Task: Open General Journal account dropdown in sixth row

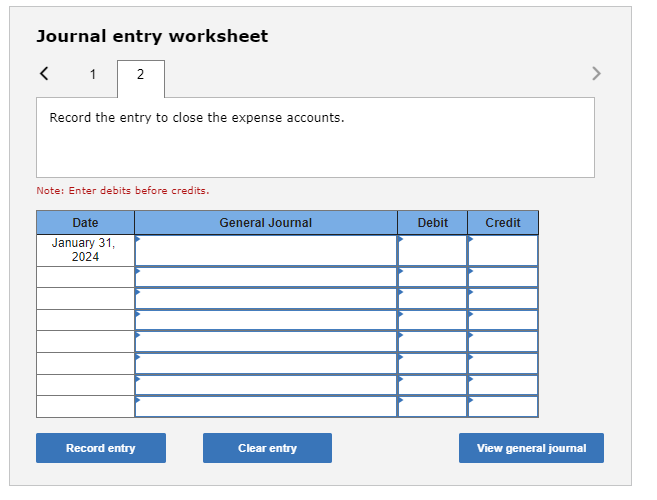Action: 266,363
